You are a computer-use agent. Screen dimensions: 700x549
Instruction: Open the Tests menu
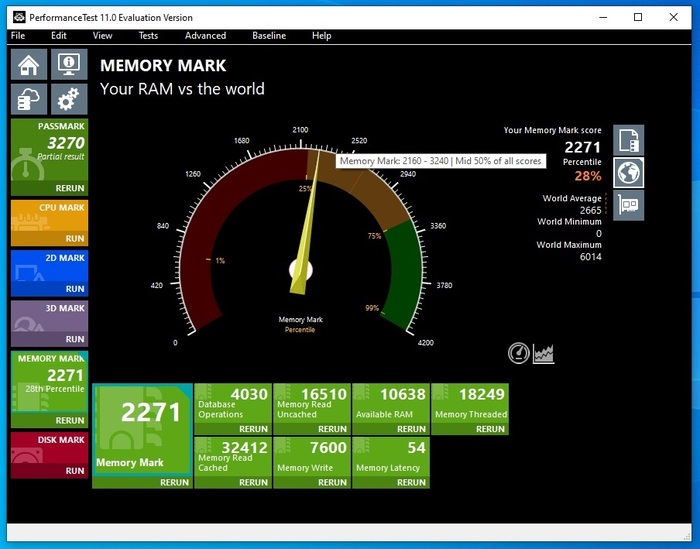pos(148,36)
